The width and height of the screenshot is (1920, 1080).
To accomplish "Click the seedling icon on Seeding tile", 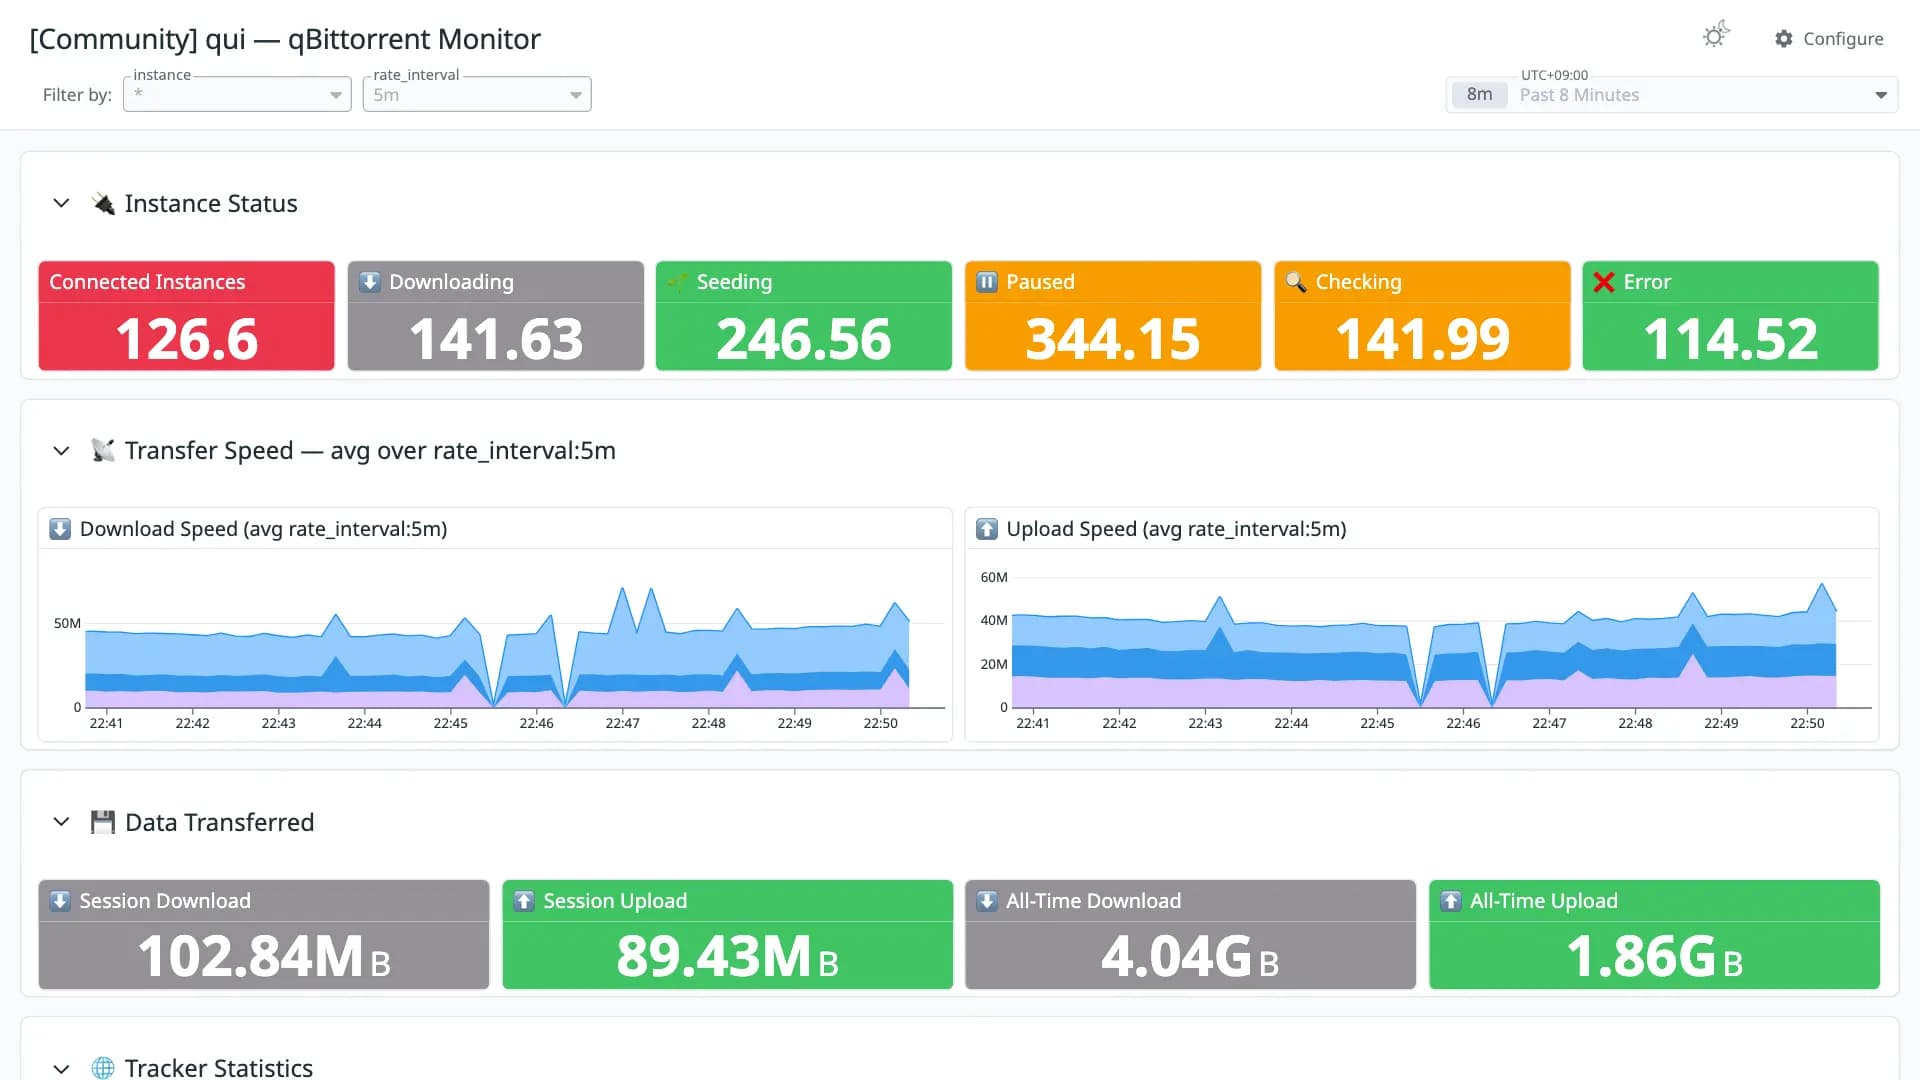I will pos(678,282).
